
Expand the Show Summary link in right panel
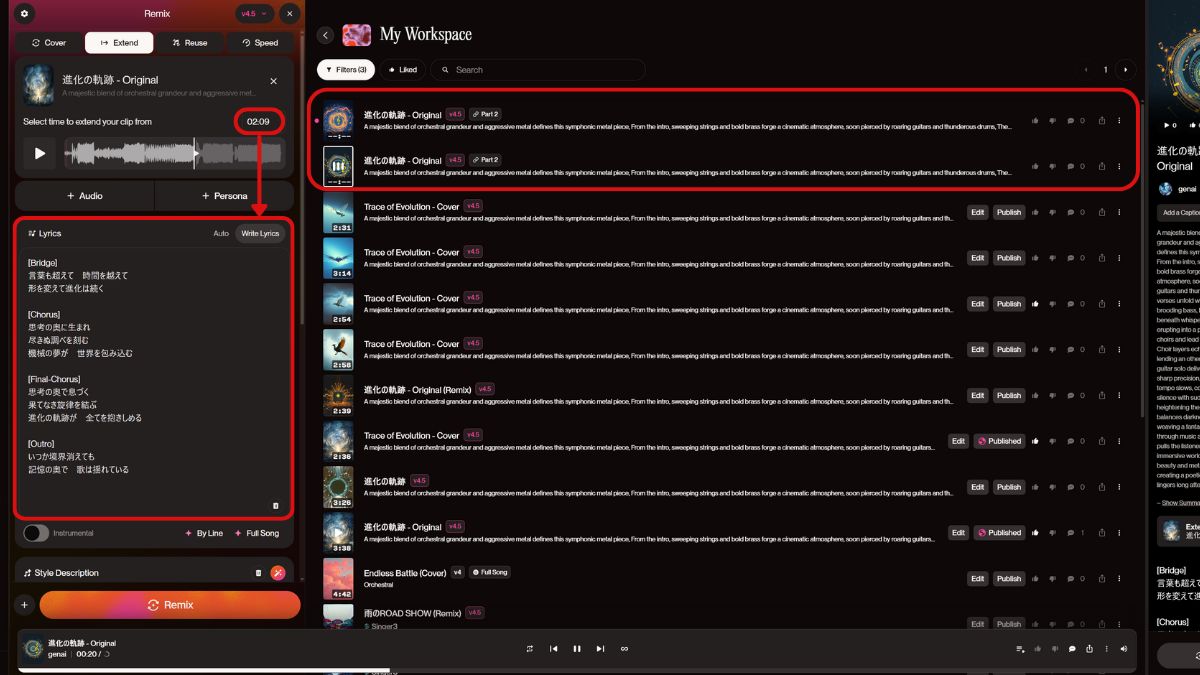point(1180,502)
